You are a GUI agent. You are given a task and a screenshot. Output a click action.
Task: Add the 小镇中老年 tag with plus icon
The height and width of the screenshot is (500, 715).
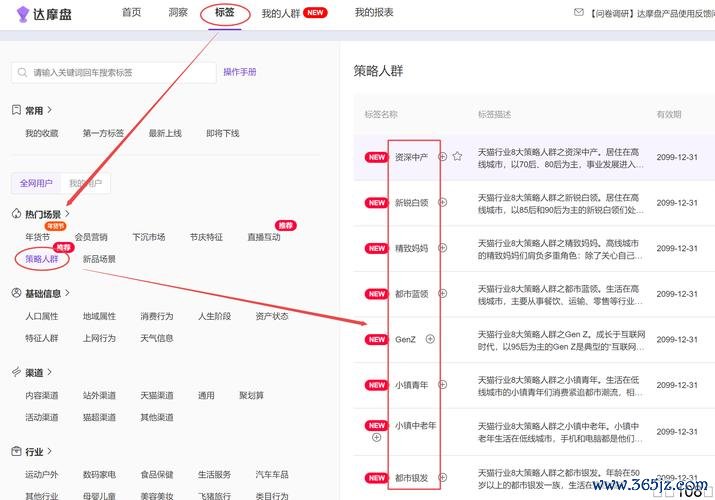click(377, 438)
